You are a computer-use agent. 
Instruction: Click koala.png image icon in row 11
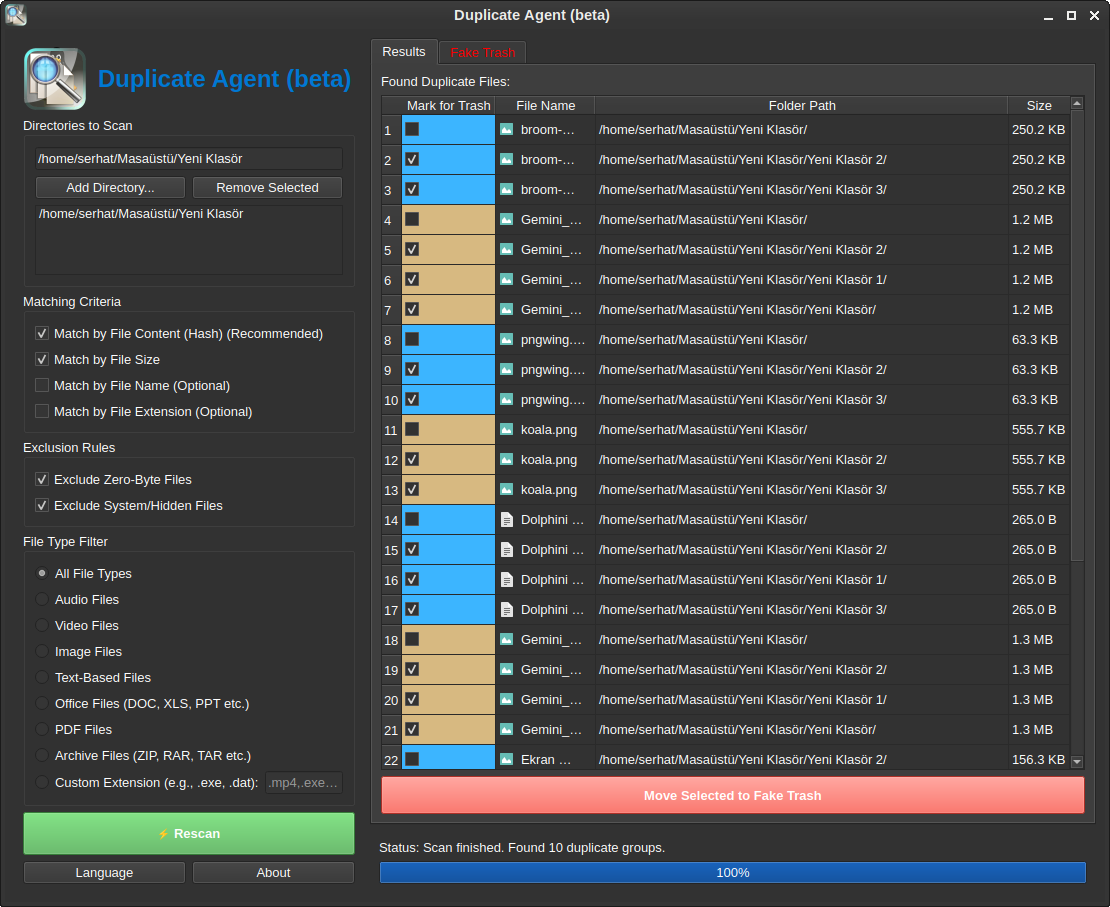(506, 430)
